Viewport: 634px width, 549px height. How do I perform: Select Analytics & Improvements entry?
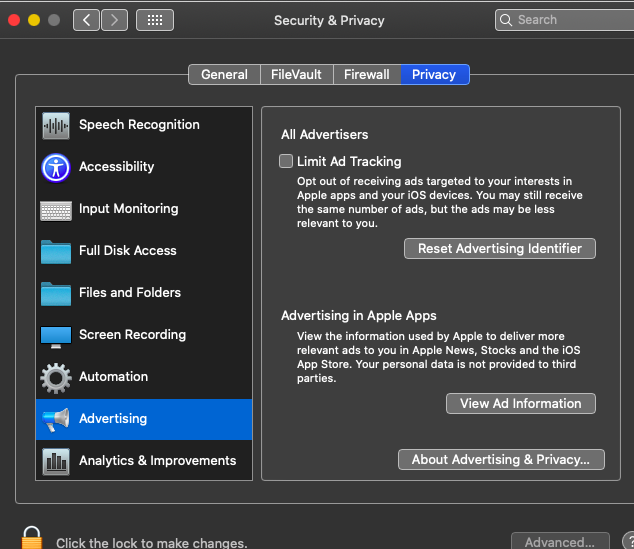tap(144, 460)
